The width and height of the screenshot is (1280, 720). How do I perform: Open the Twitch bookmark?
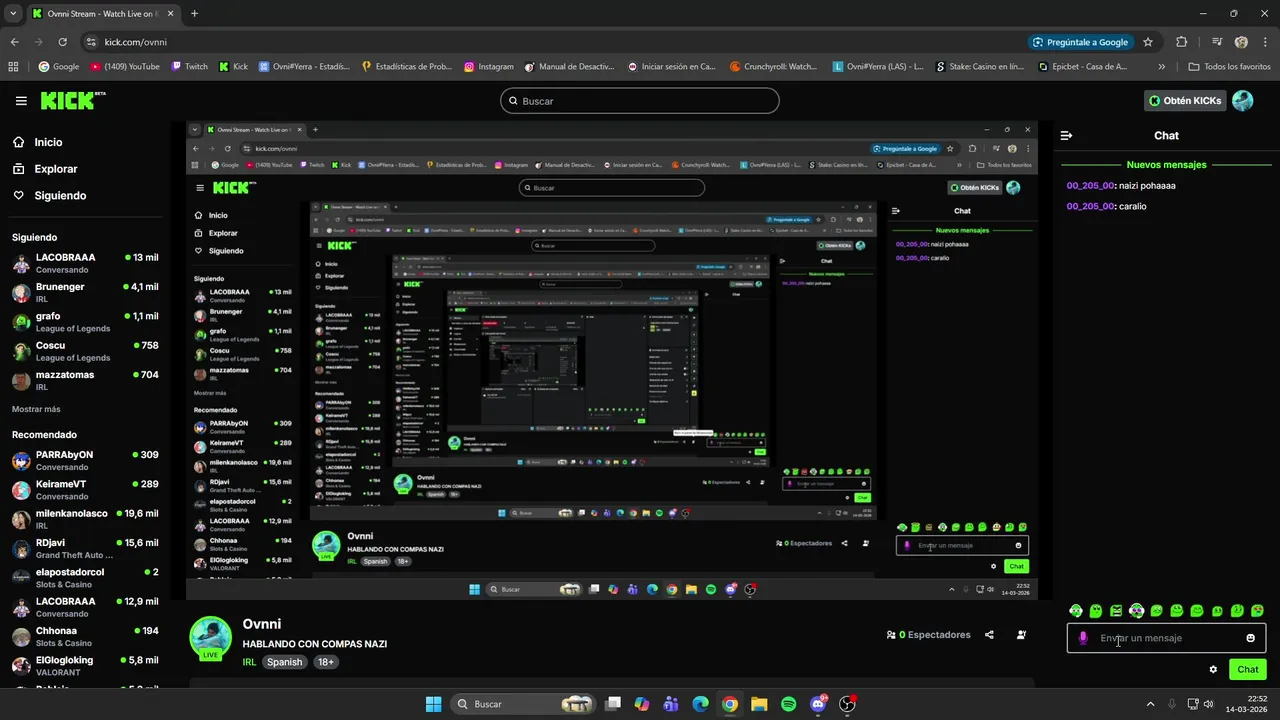tap(190, 67)
